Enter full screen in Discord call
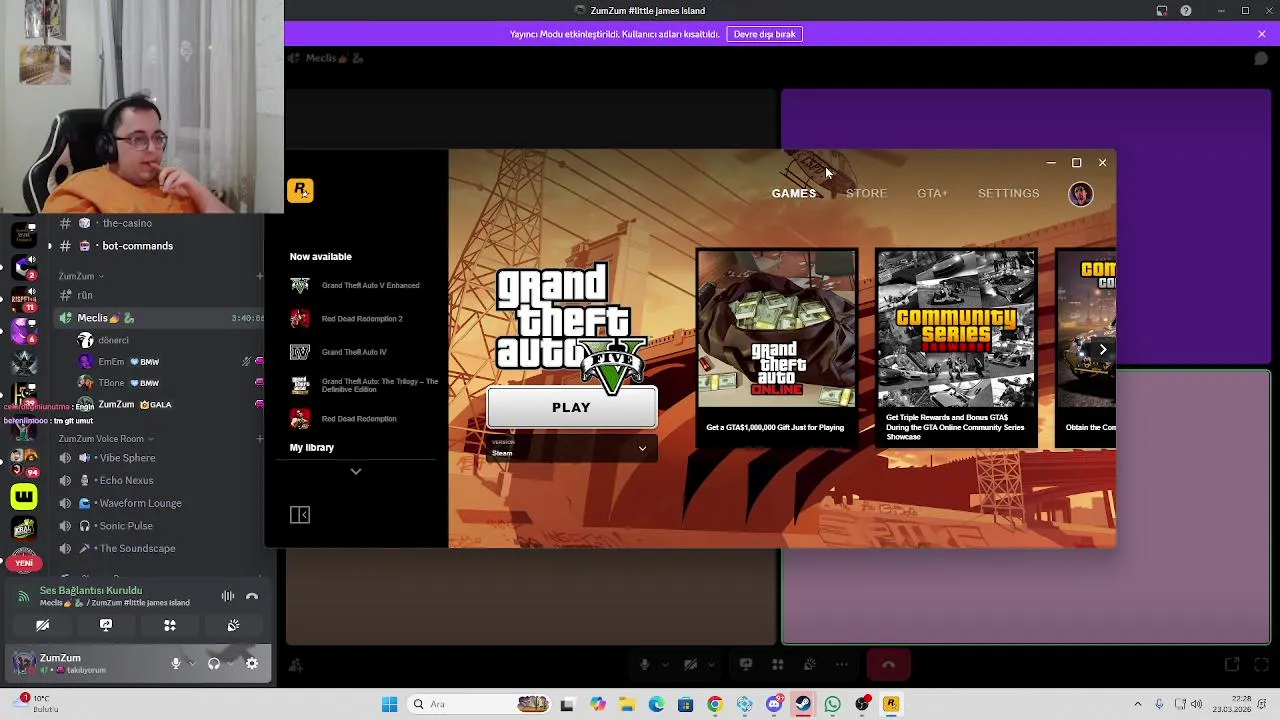This screenshot has height=720, width=1280. 1261,665
